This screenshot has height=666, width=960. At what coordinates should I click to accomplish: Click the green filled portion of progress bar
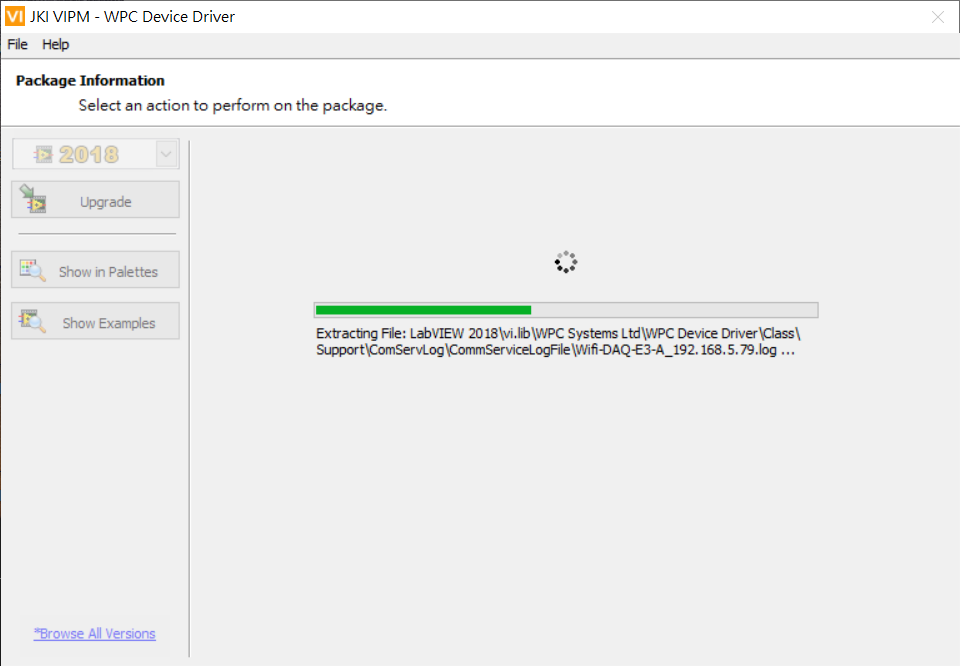pos(423,310)
